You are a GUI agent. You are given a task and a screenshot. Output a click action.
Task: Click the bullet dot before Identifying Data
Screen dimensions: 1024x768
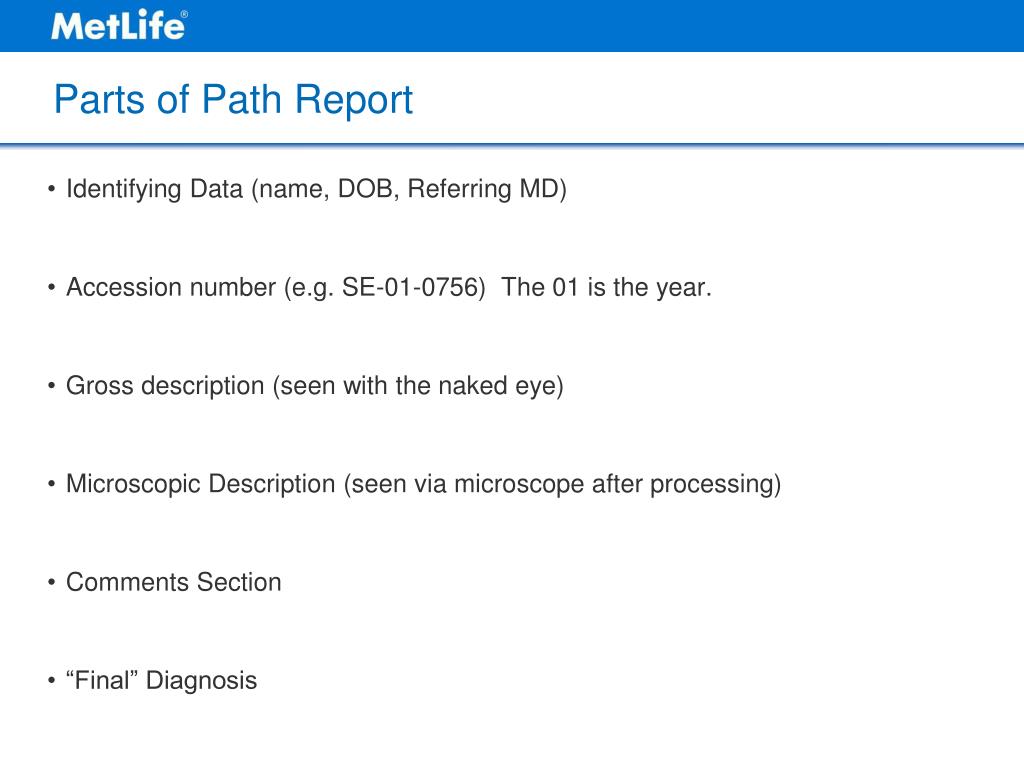point(52,189)
